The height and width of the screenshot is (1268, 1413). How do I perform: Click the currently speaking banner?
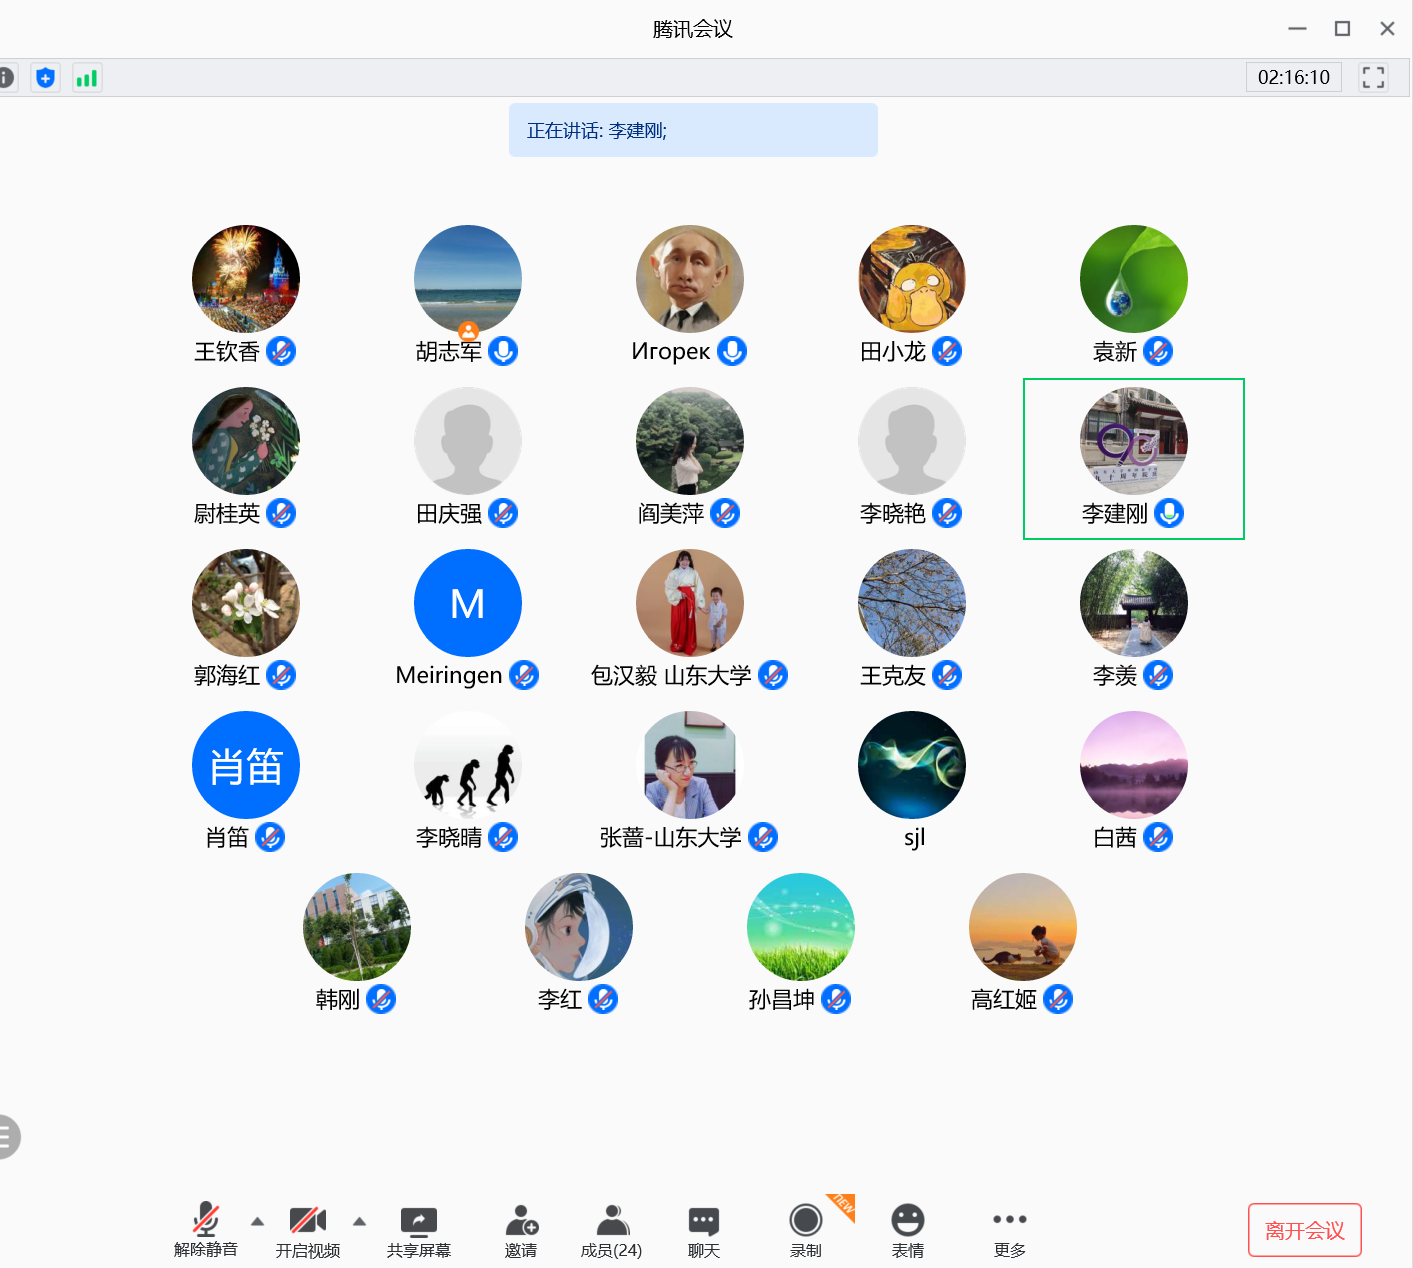693,130
